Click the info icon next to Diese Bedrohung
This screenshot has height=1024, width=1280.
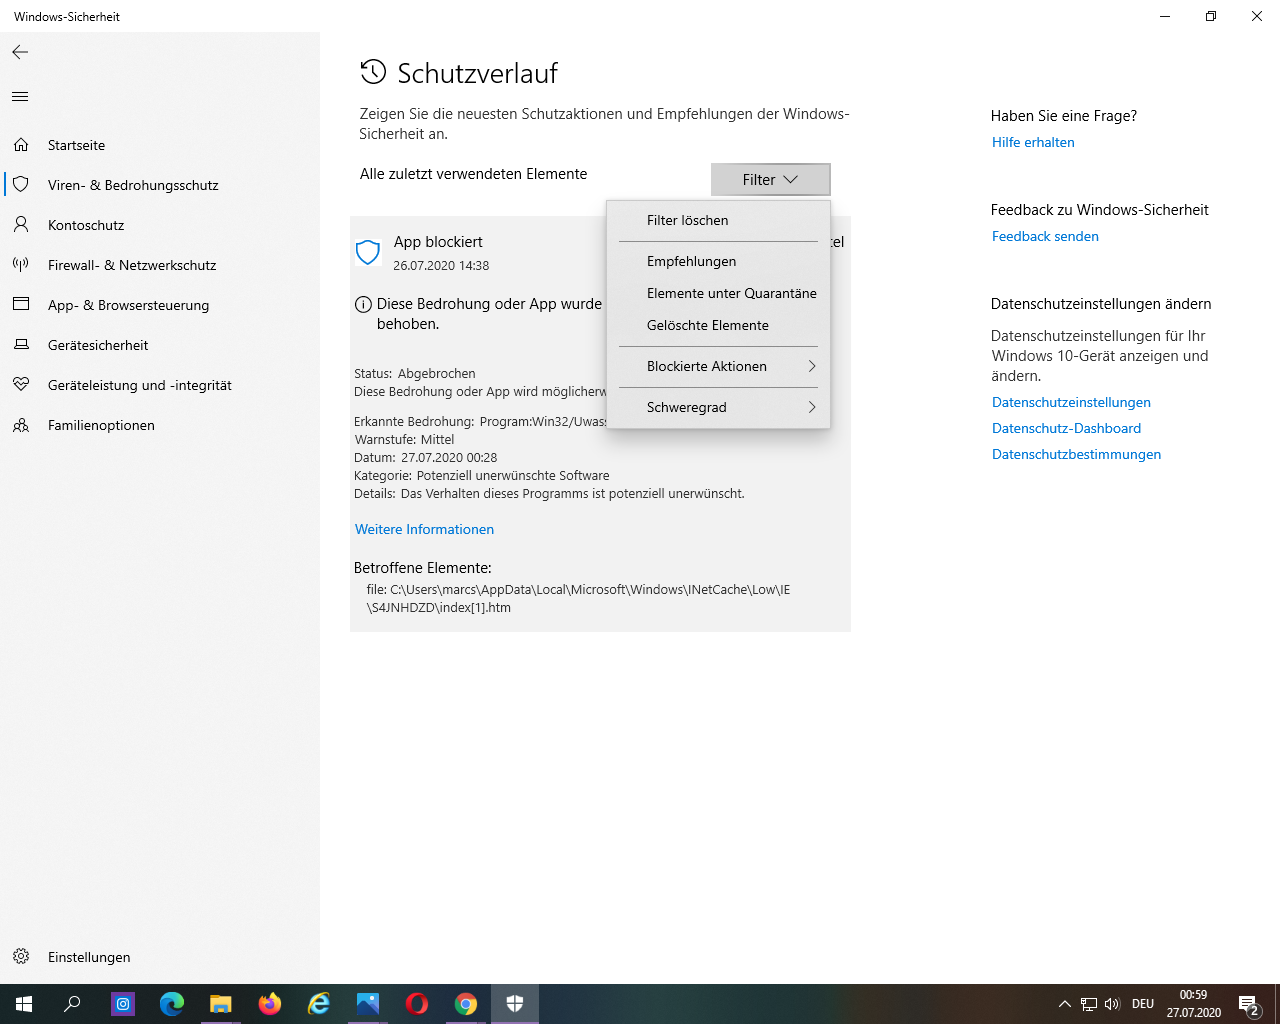coord(363,304)
